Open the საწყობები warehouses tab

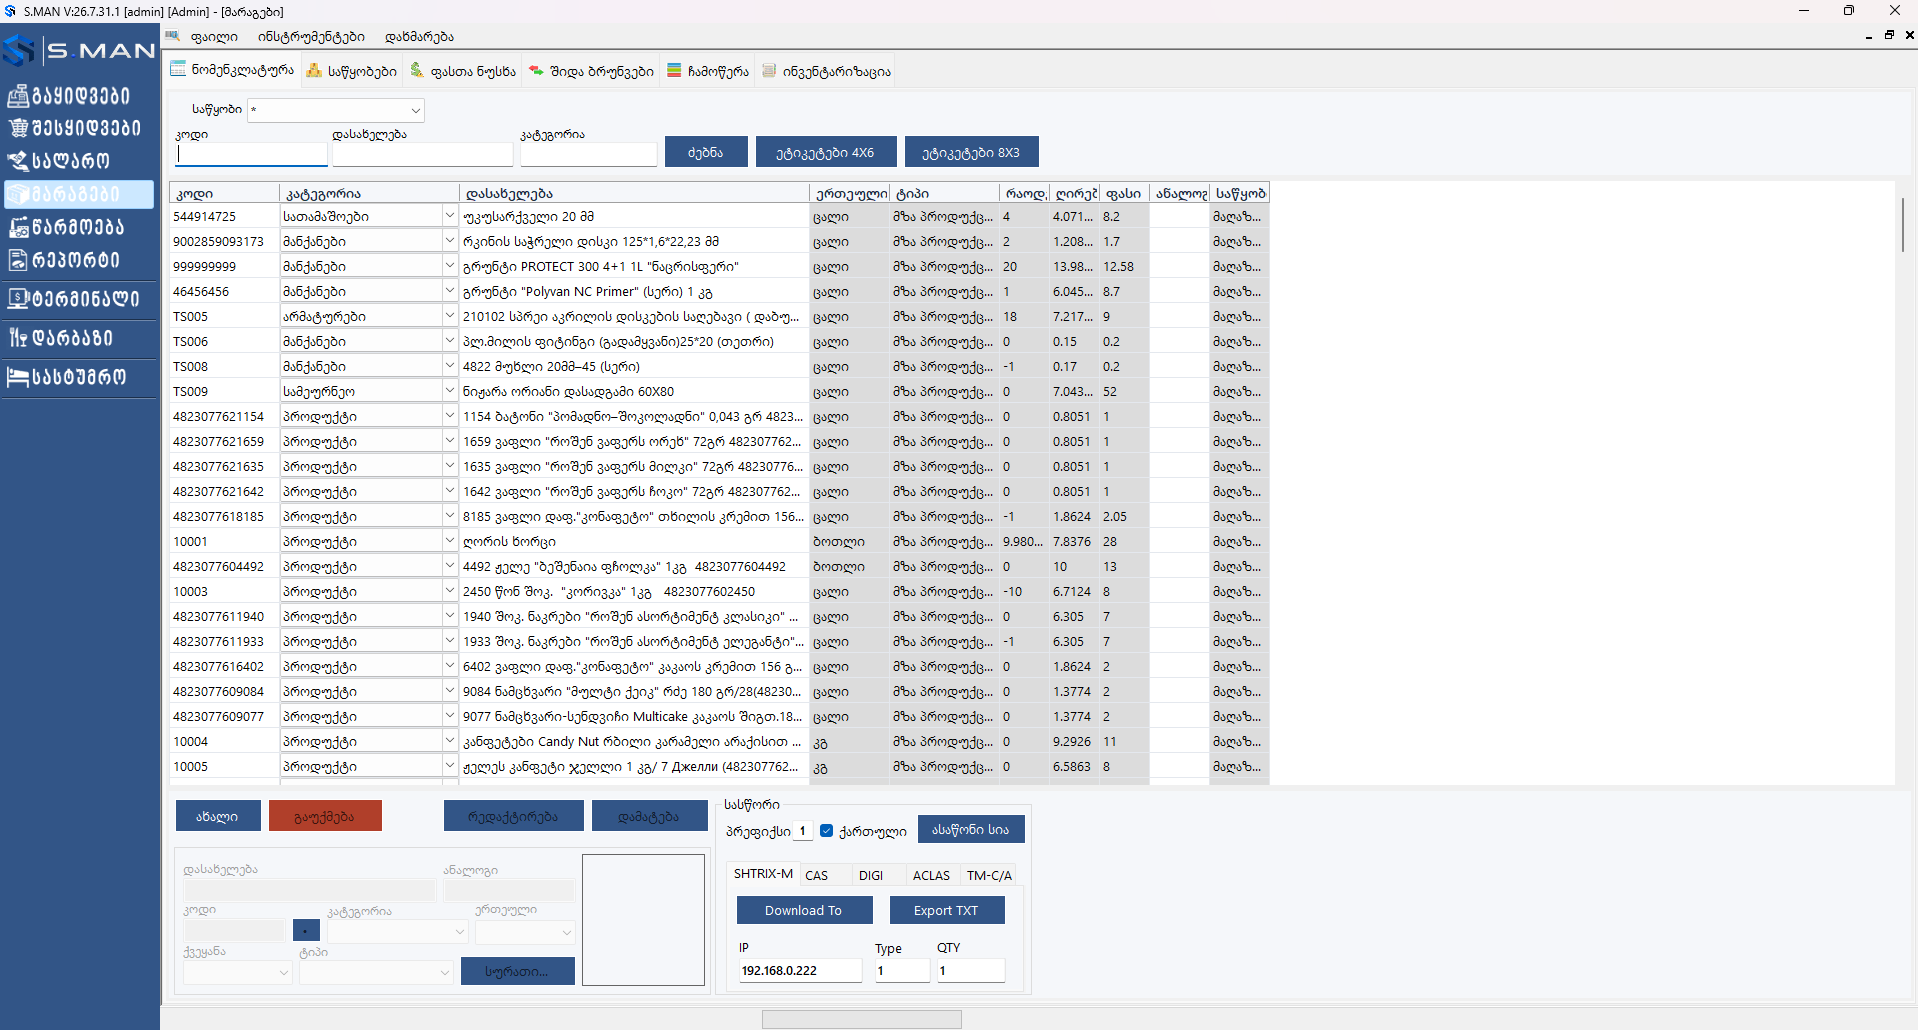(x=351, y=71)
